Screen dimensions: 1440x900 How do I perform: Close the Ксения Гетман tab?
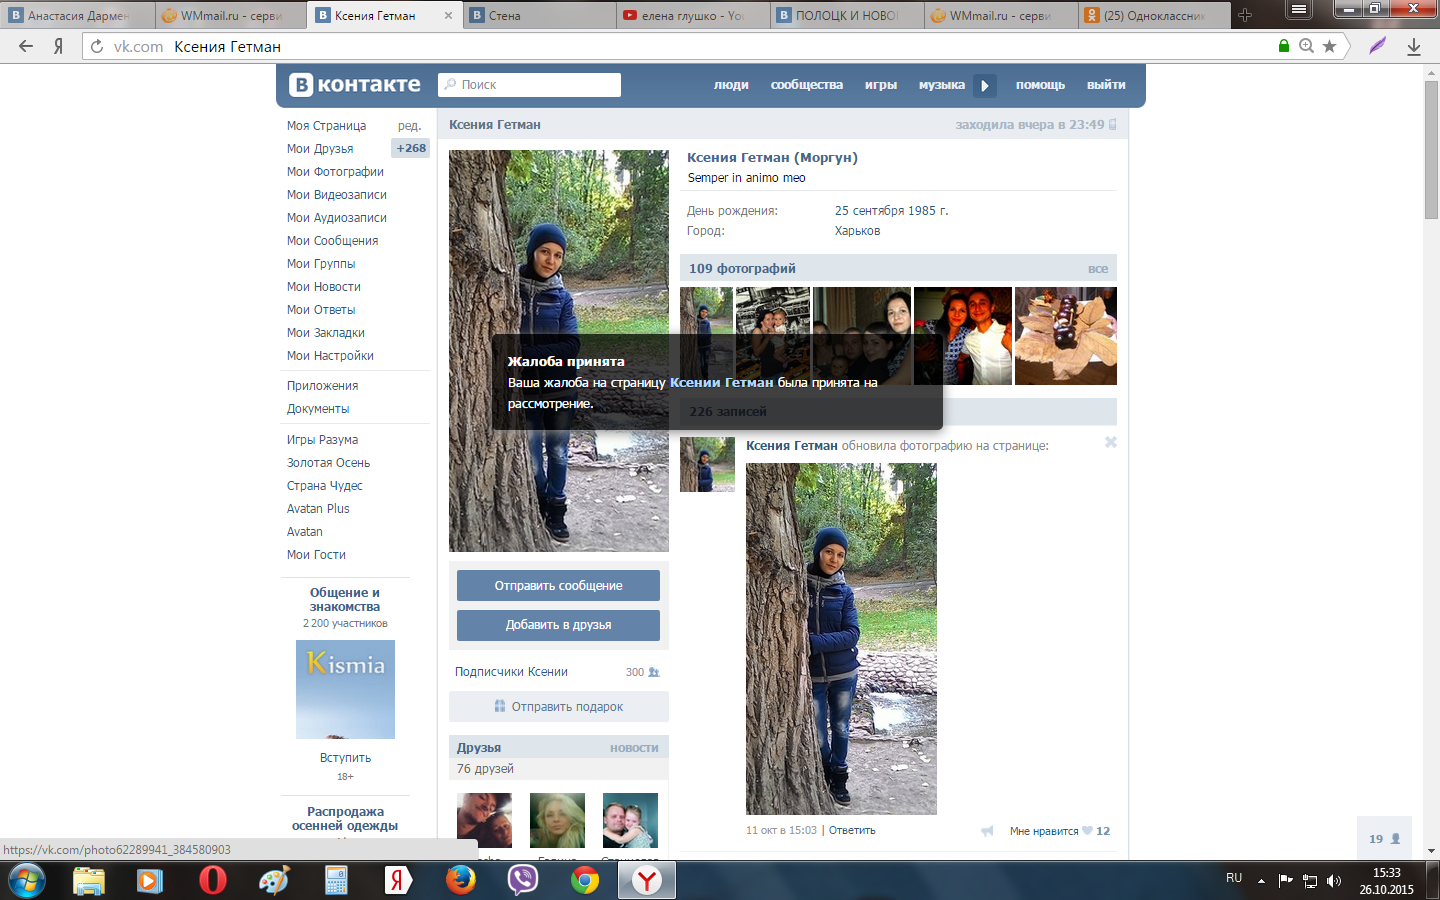point(448,15)
